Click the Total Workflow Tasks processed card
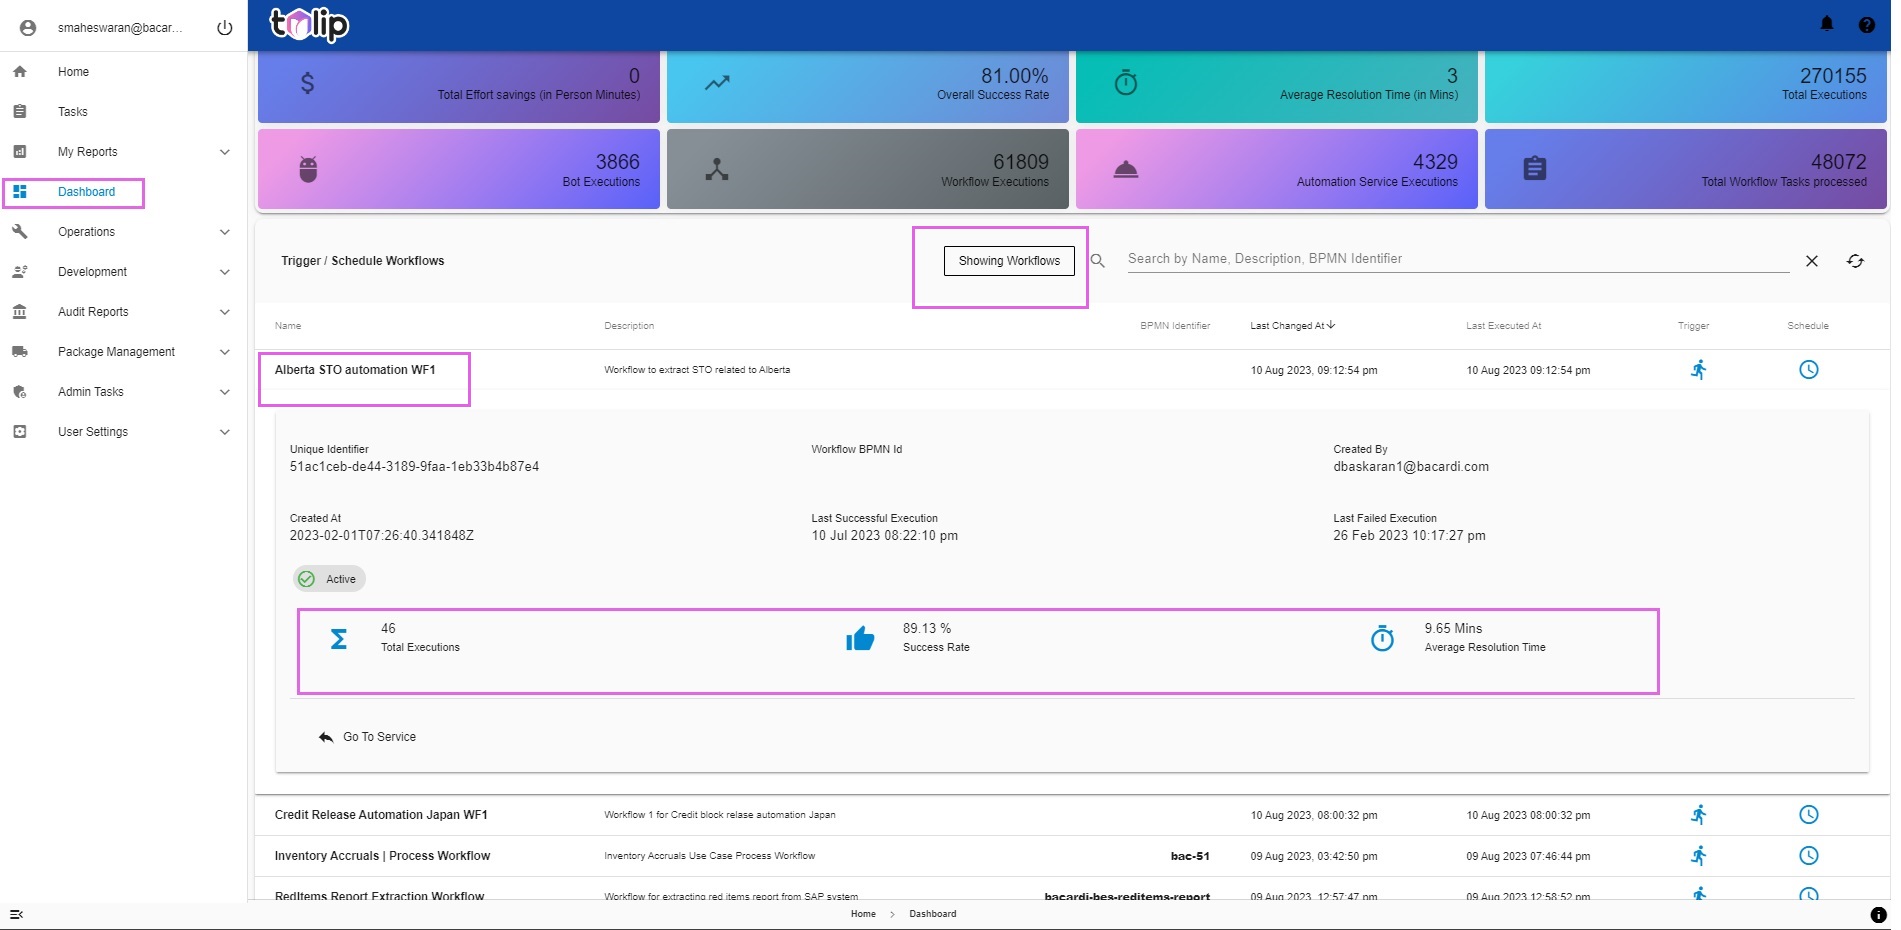Screen dimensions: 1901x930 coord(1686,169)
